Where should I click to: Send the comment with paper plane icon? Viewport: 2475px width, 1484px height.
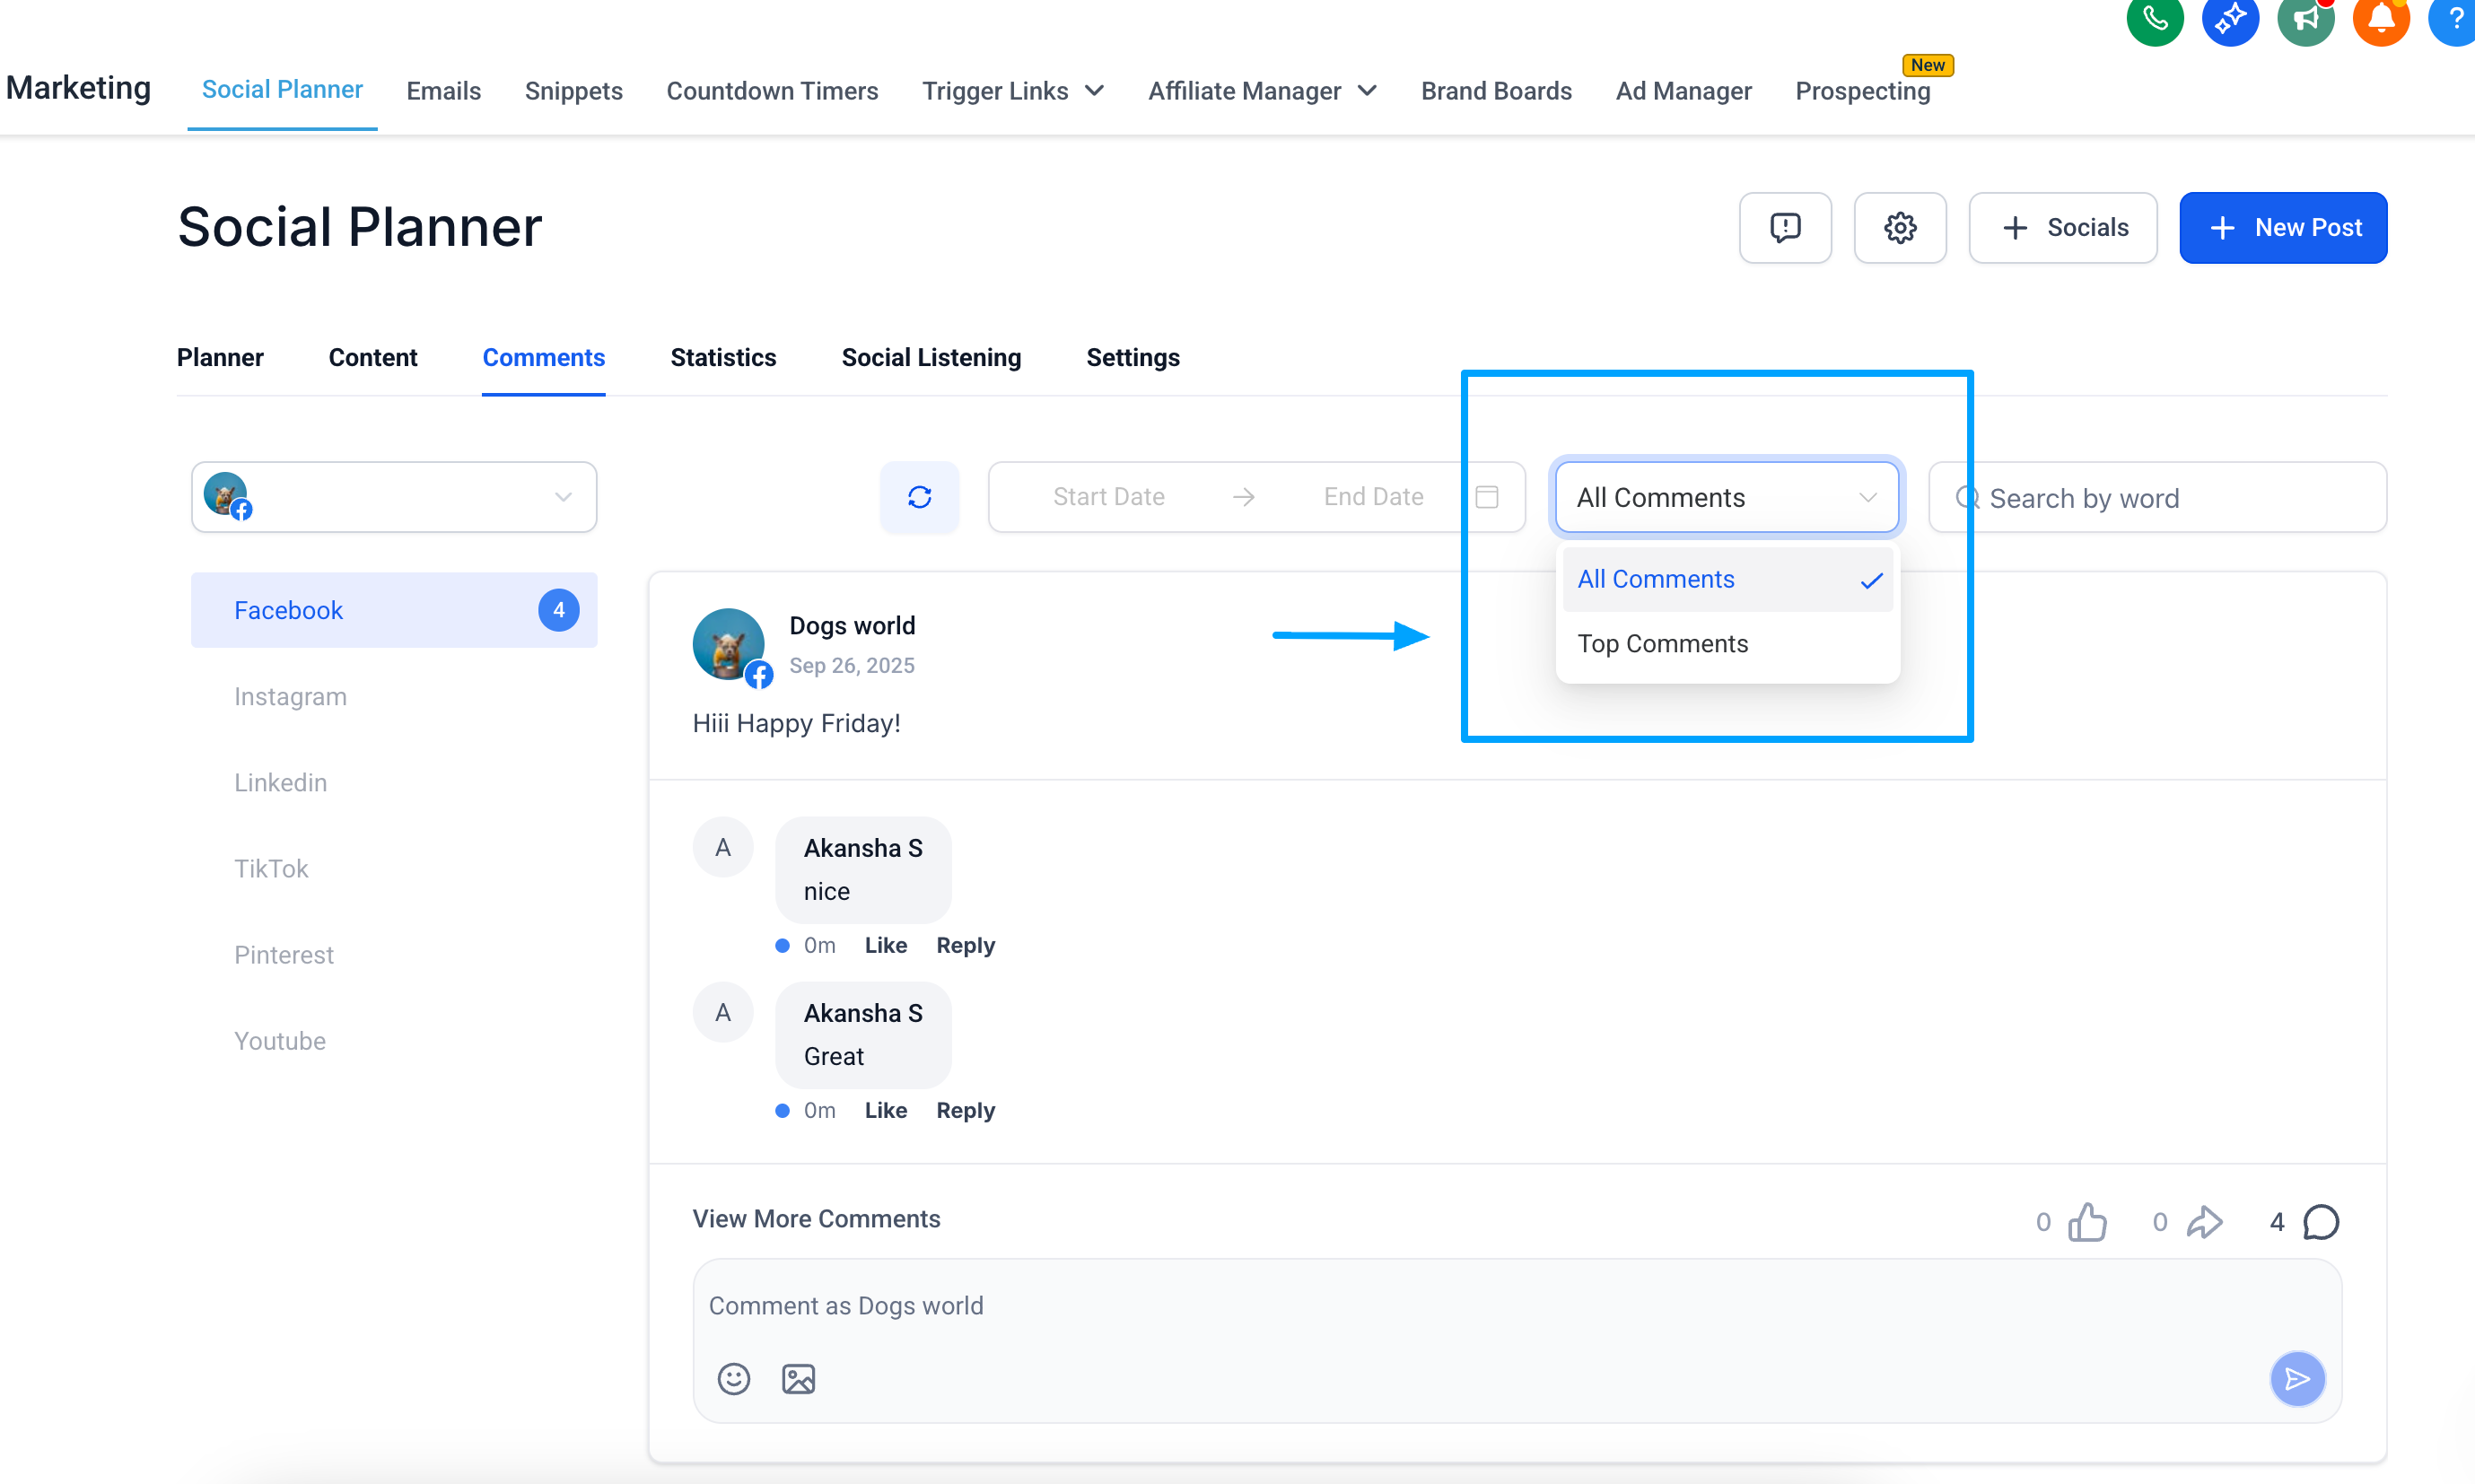click(x=2296, y=1379)
